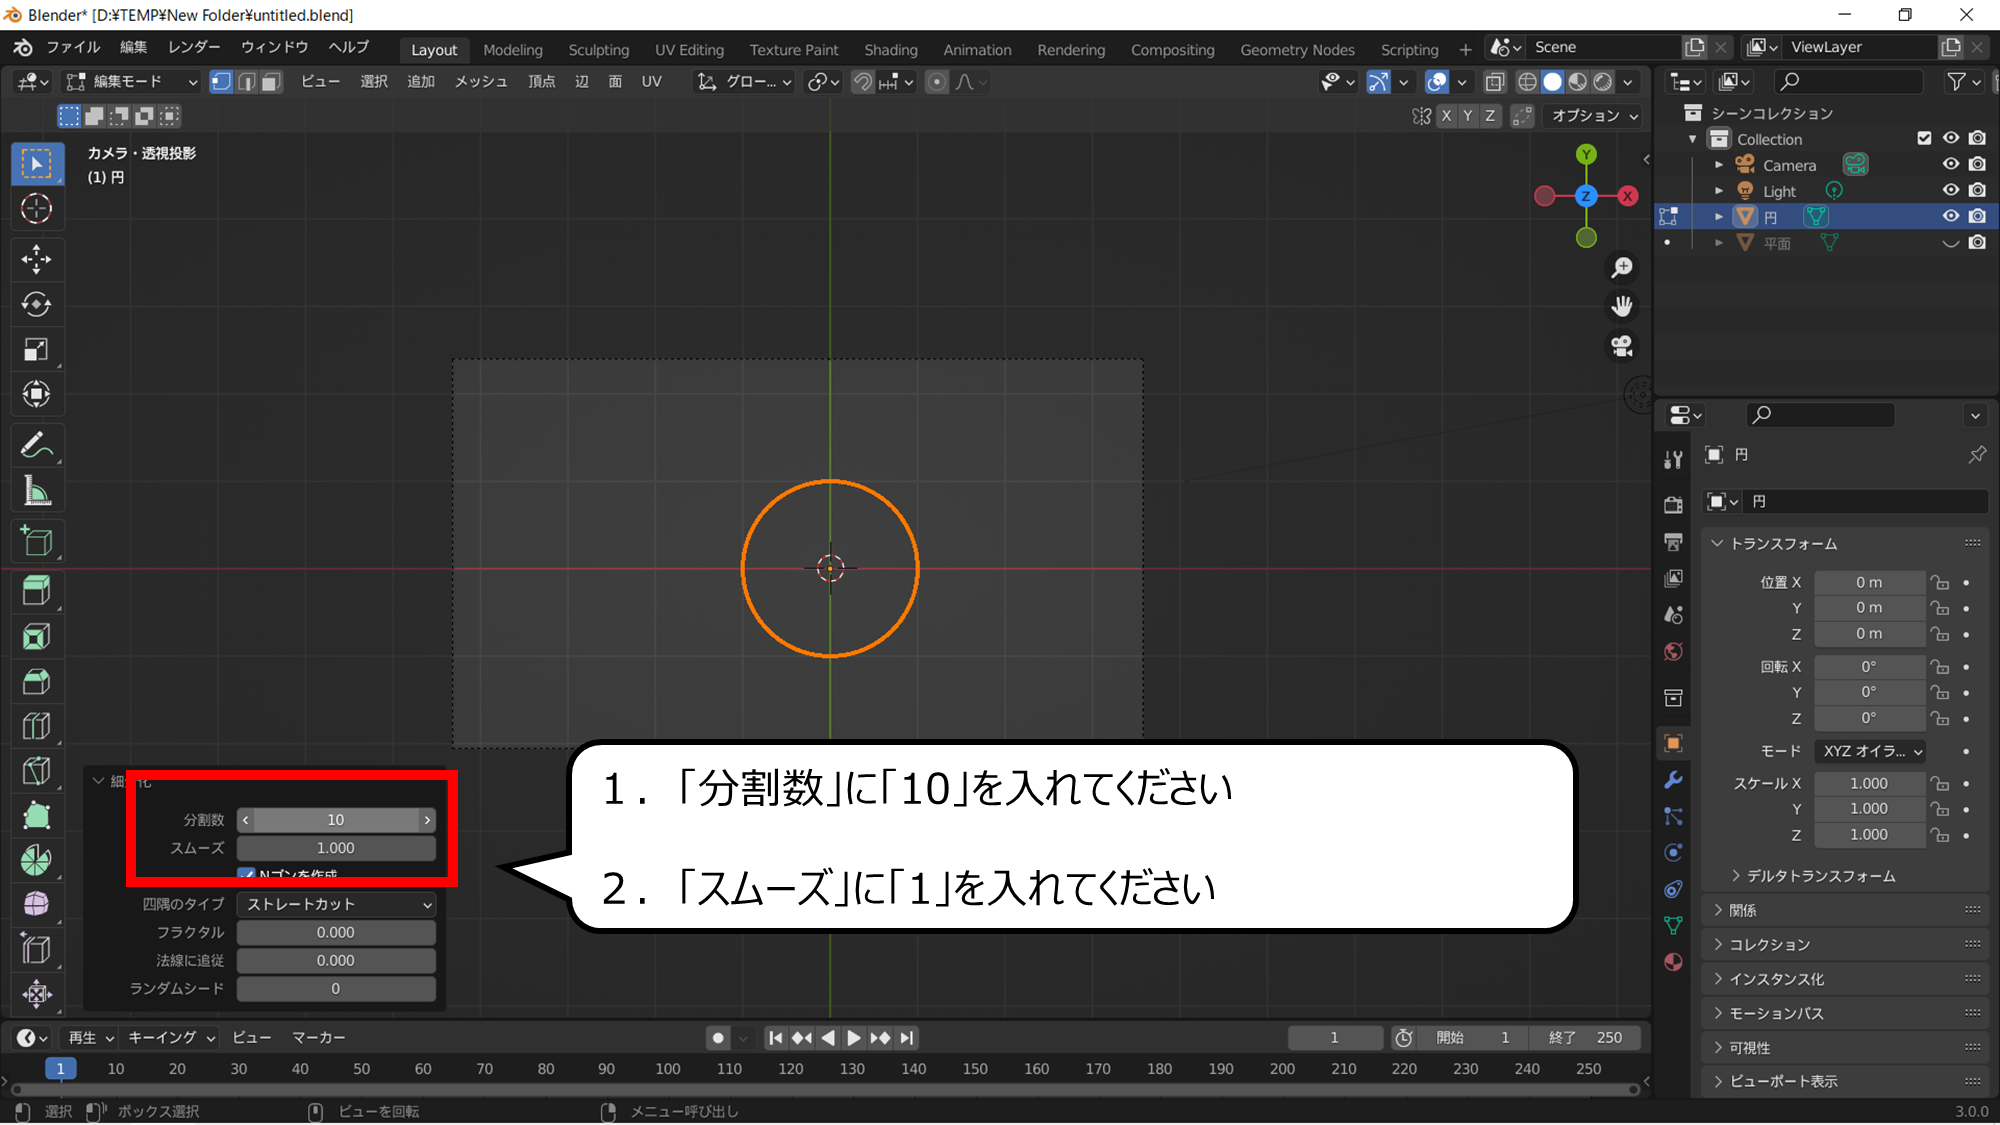The width and height of the screenshot is (2000, 1125).
Task: Select the Measure tool
Action: coord(37,490)
